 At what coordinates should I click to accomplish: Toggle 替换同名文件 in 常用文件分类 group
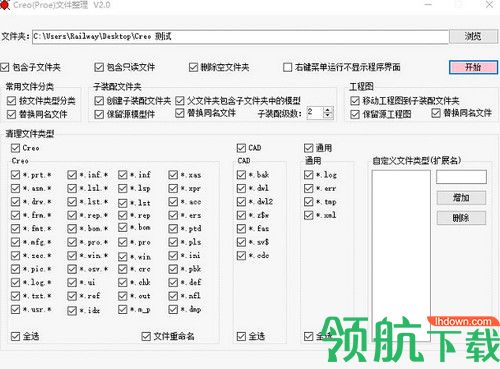[11, 114]
